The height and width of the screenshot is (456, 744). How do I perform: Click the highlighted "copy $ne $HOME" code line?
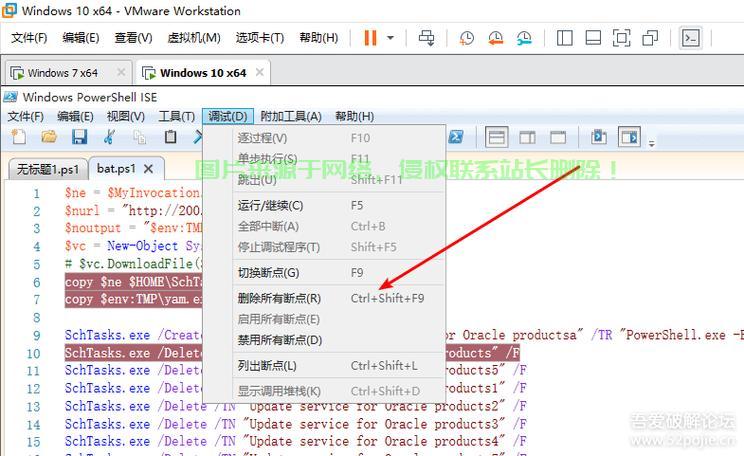[x=133, y=282]
